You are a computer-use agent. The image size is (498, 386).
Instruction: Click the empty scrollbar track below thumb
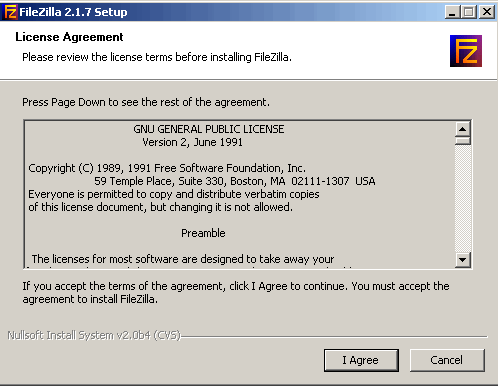[x=463, y=198]
